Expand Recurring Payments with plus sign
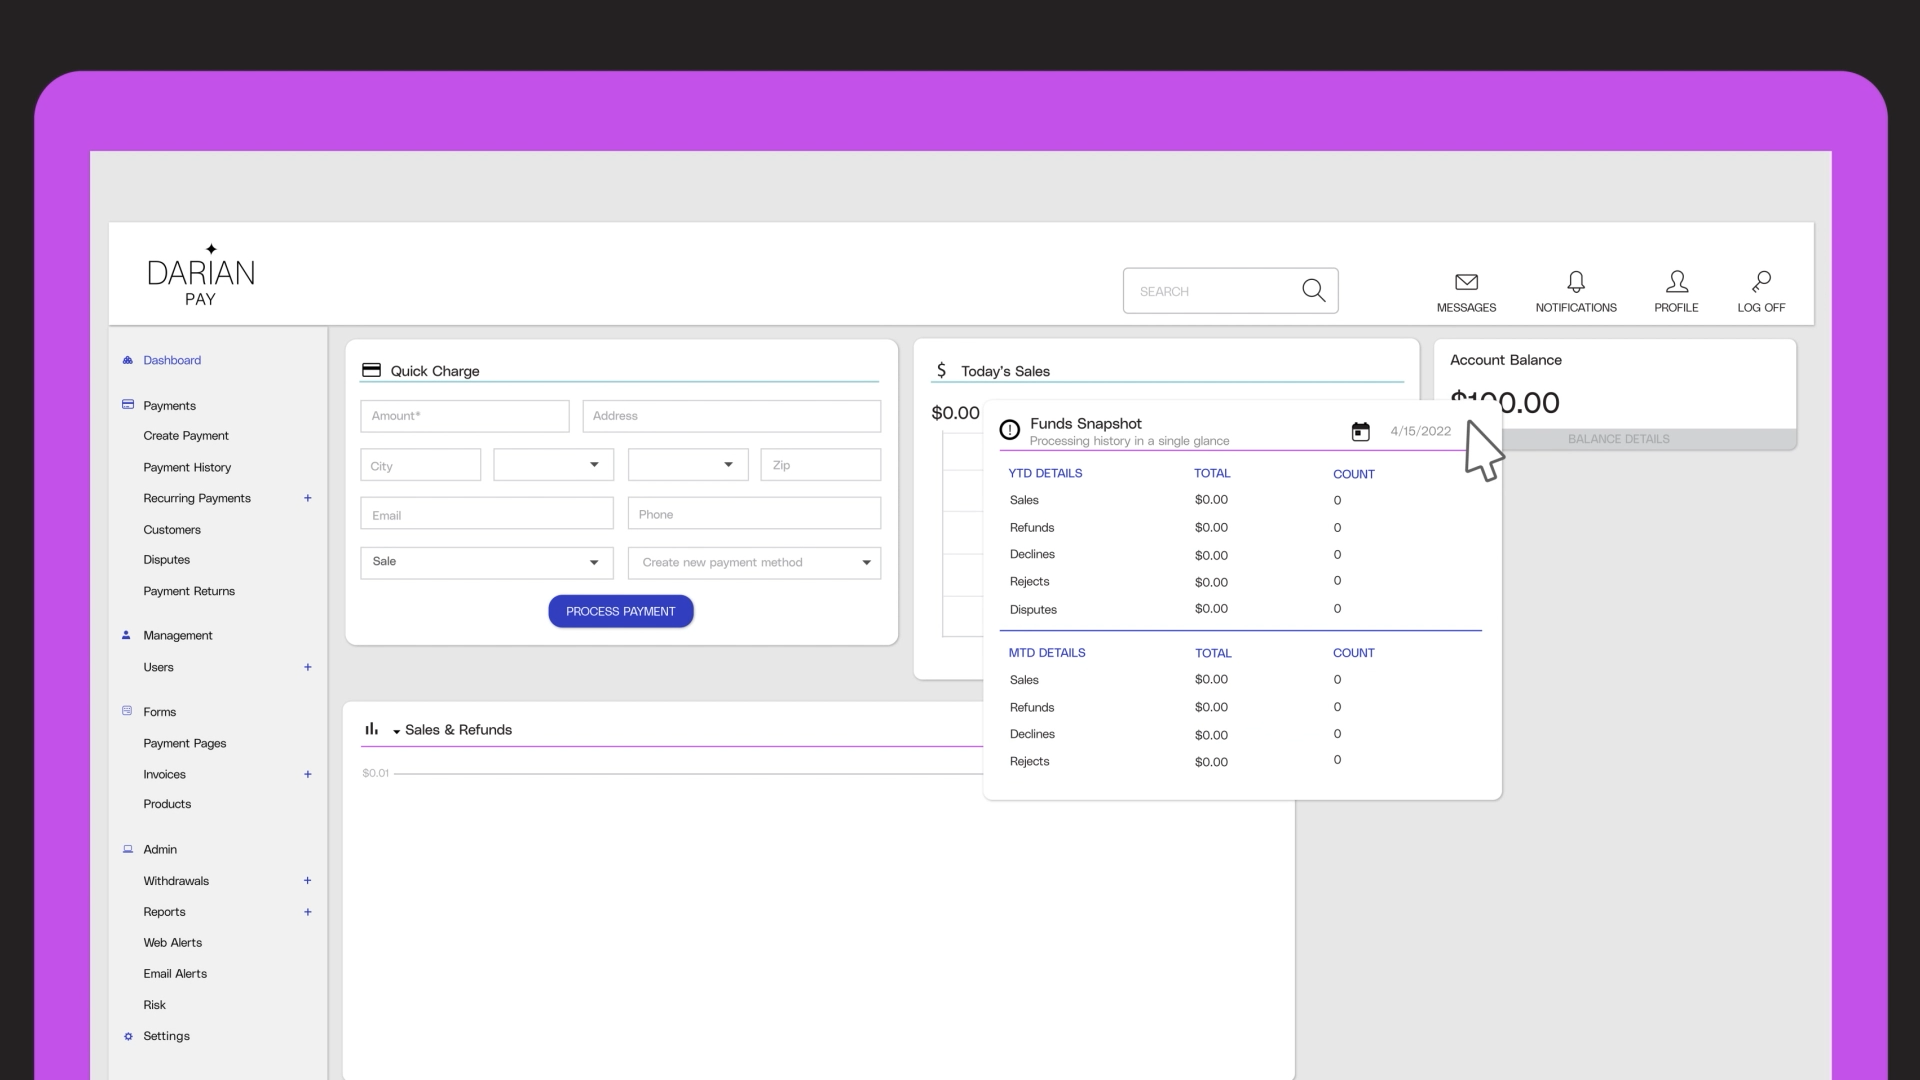The height and width of the screenshot is (1080, 1920). (307, 498)
